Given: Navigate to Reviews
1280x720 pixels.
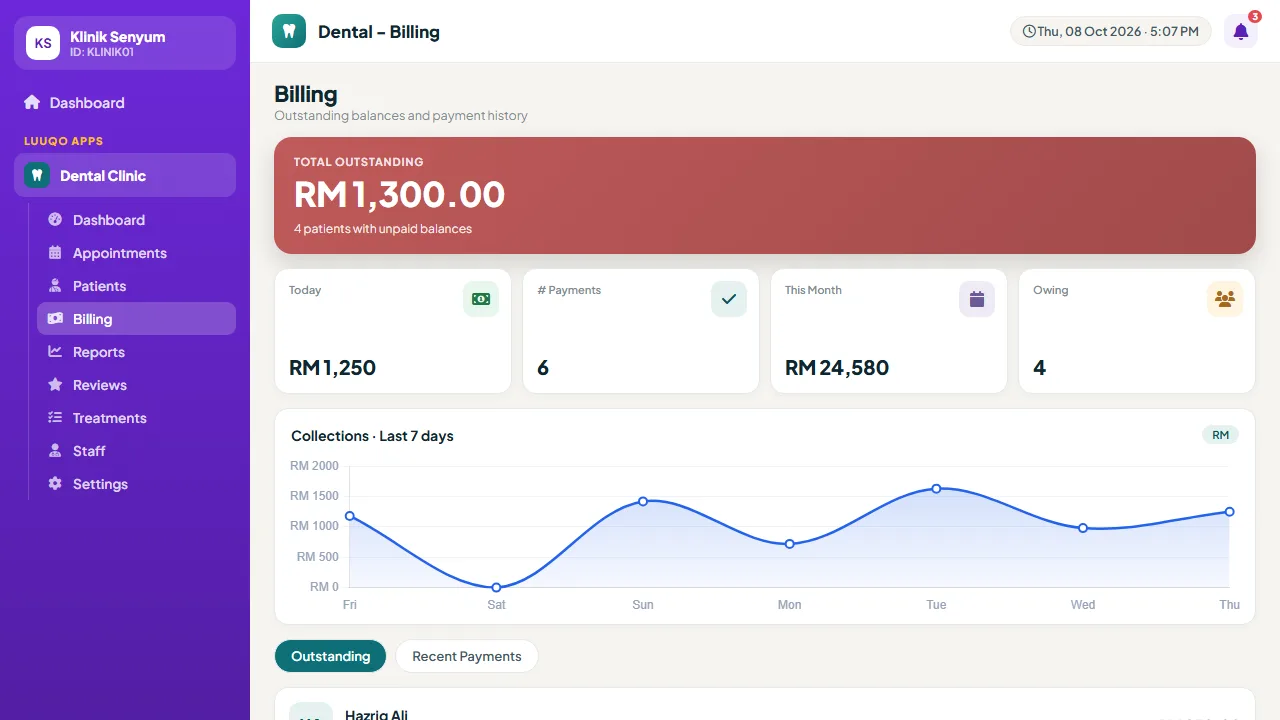Looking at the screenshot, I should [136, 385].
